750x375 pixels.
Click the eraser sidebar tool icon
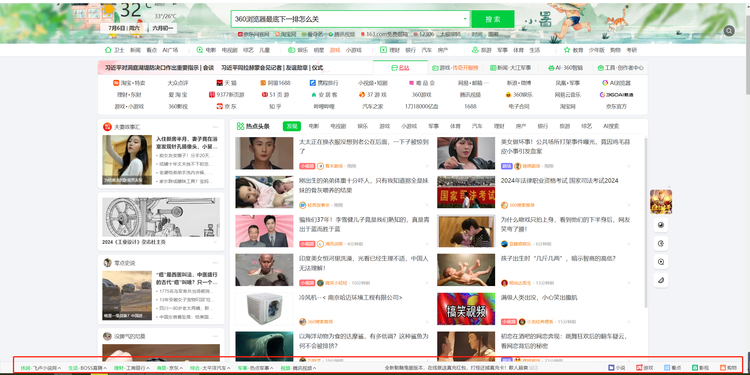pos(661,280)
